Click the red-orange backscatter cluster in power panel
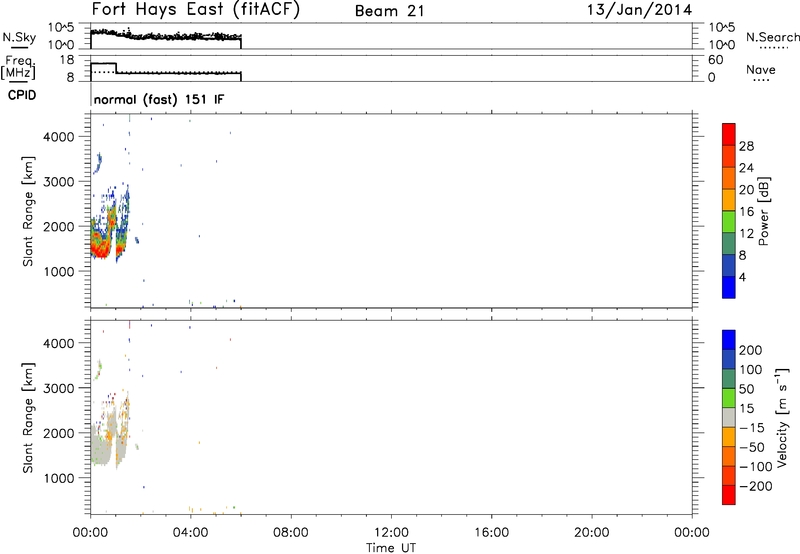This screenshot has width=800, height=554. tap(100, 244)
